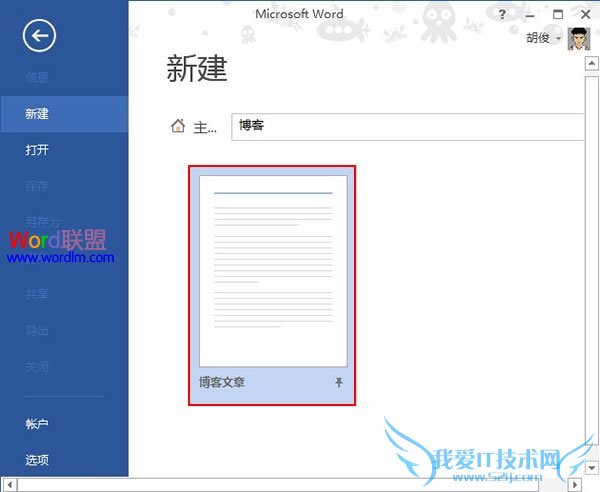
Task: Click the 主... home link
Action: [205, 127]
